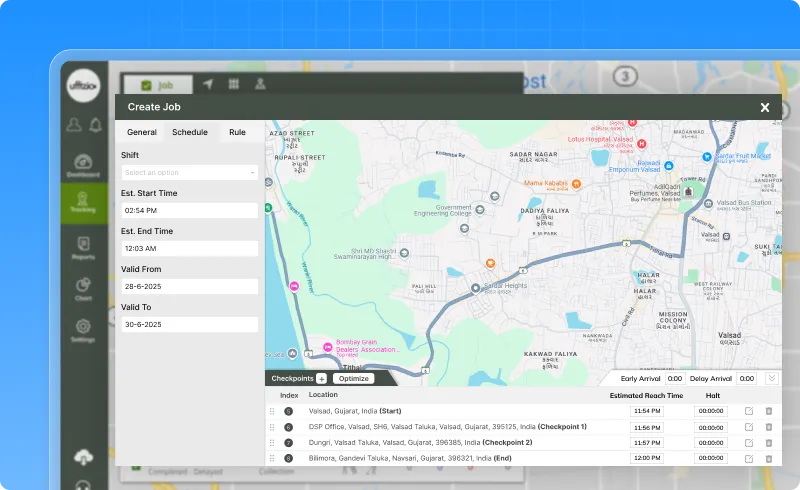Image resolution: width=800 pixels, height=490 pixels.
Task: Open the Chart section in sidebar
Action: [83, 289]
